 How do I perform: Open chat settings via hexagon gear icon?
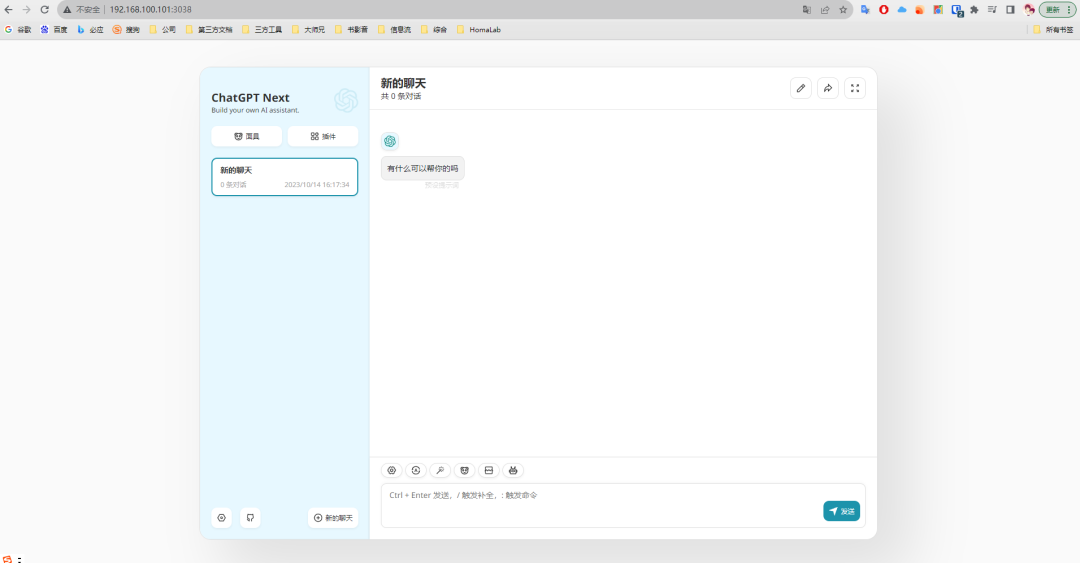(391, 470)
